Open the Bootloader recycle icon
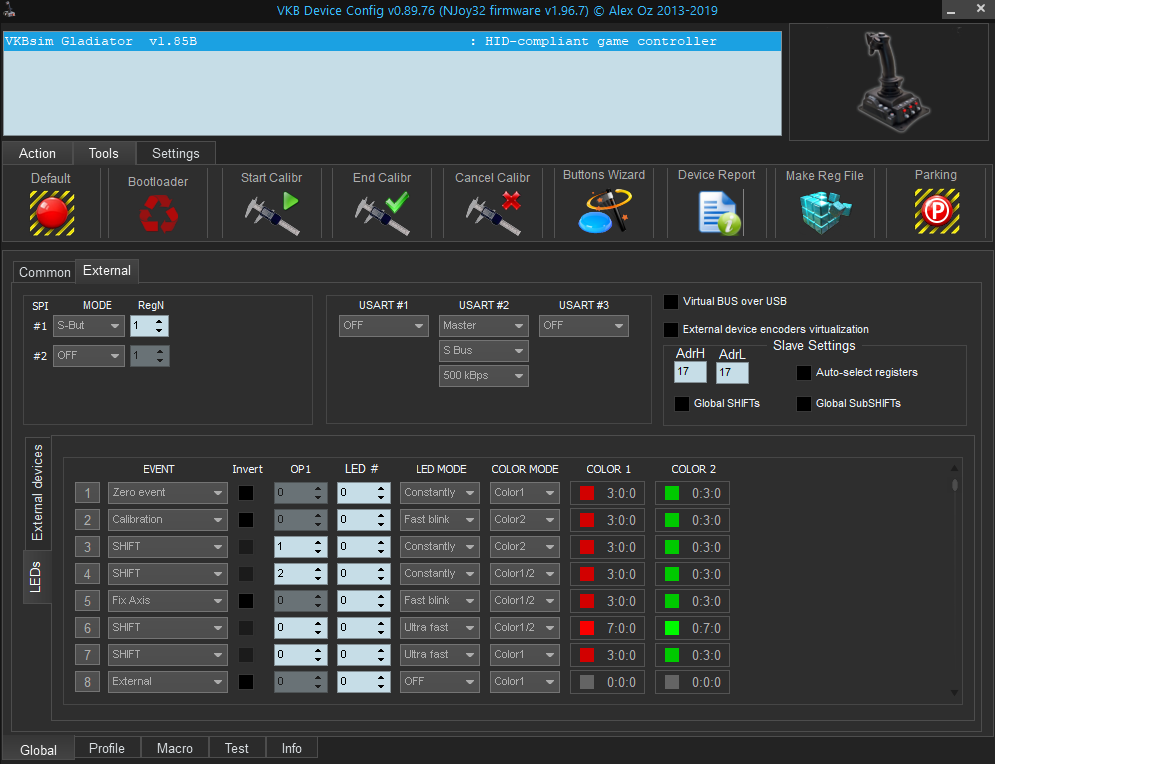Image resolution: width=1152 pixels, height=764 pixels. click(x=158, y=212)
